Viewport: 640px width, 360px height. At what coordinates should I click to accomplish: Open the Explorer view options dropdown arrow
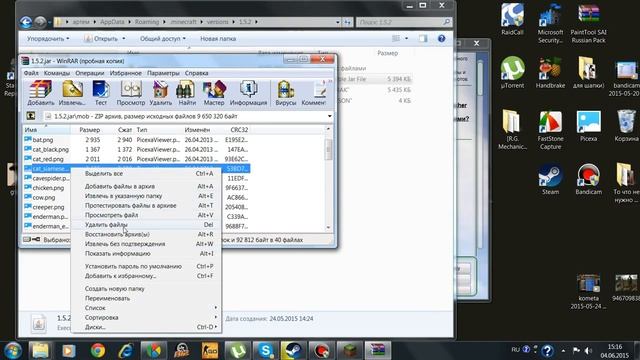click(407, 38)
